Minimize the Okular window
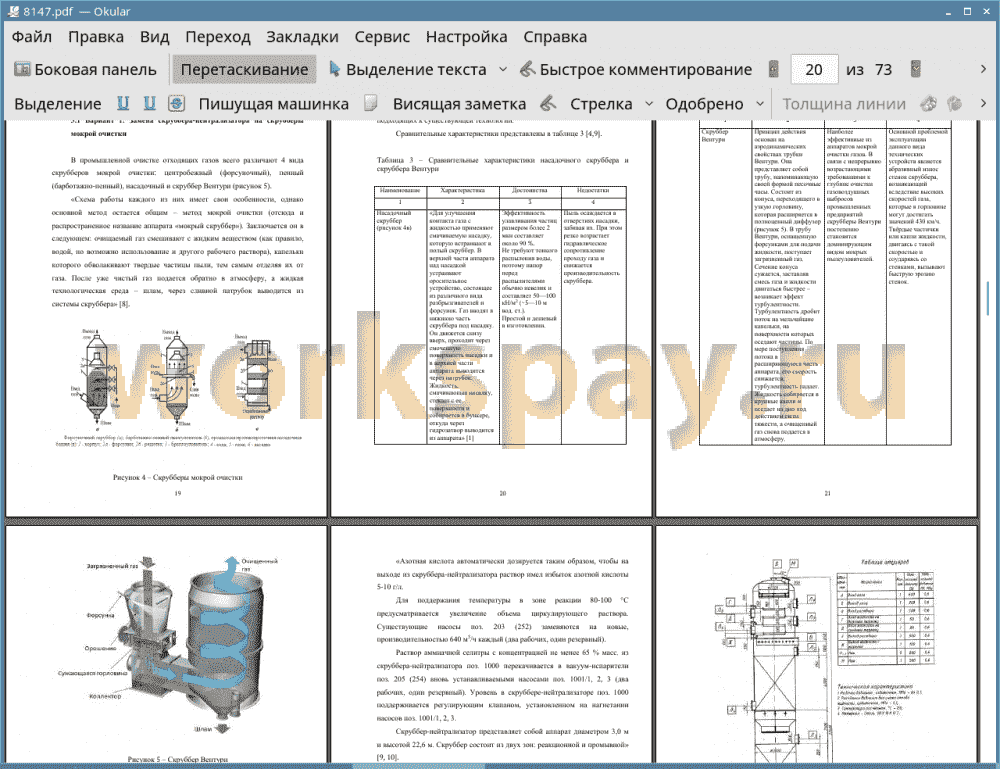The width and height of the screenshot is (1000, 769). click(948, 11)
